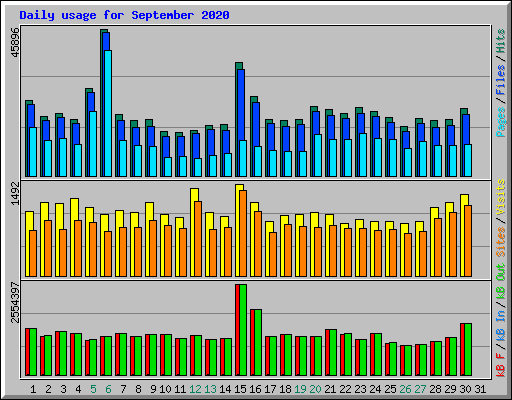The width and height of the screenshot is (512, 400).
Task: Click day 21 on the x-axis
Action: click(x=330, y=389)
